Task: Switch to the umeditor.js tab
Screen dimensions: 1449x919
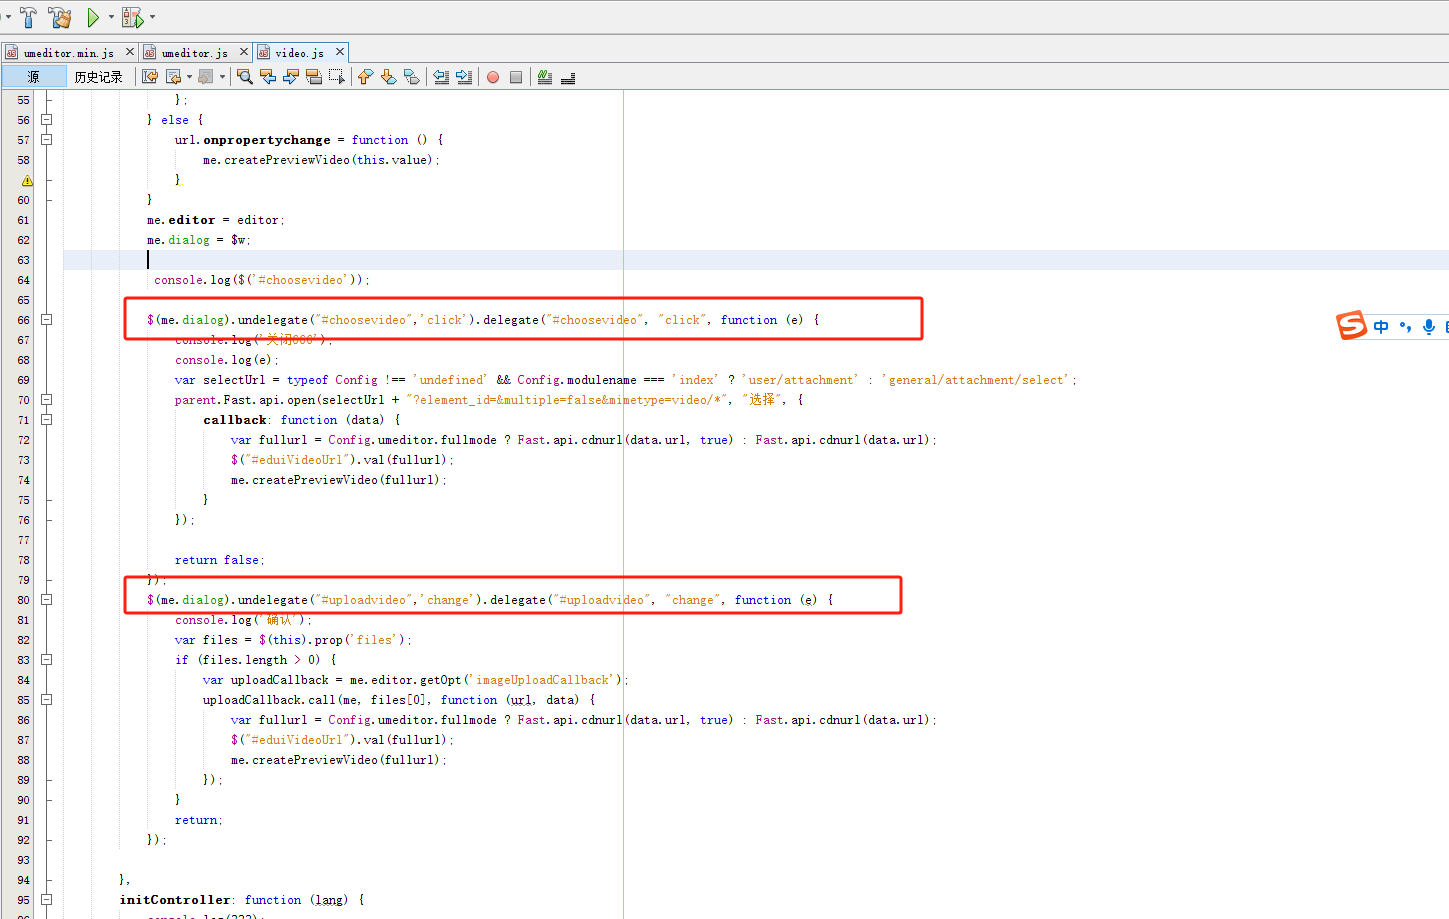Action: coord(194,53)
